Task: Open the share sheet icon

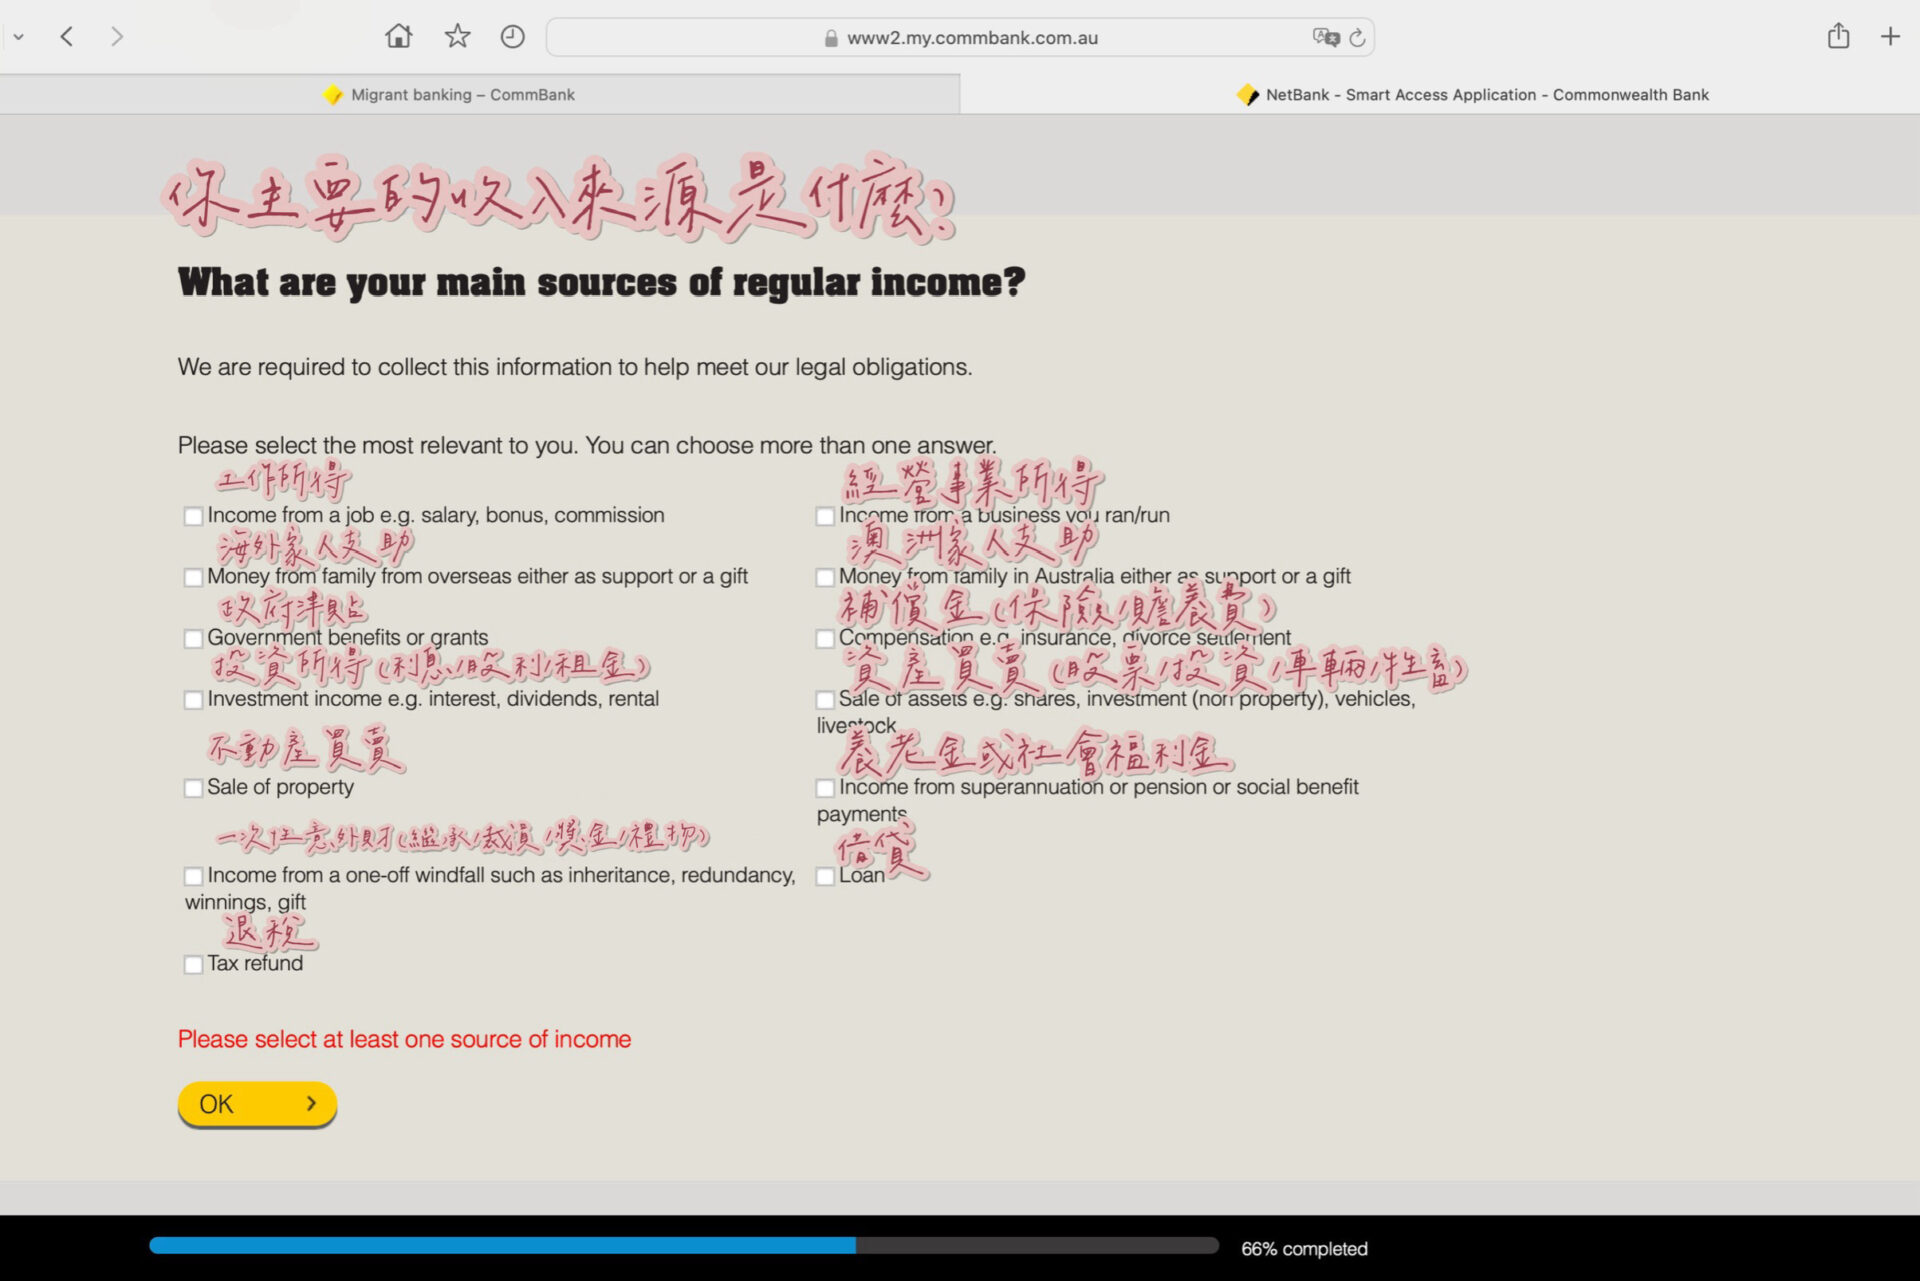Action: coord(1838,37)
